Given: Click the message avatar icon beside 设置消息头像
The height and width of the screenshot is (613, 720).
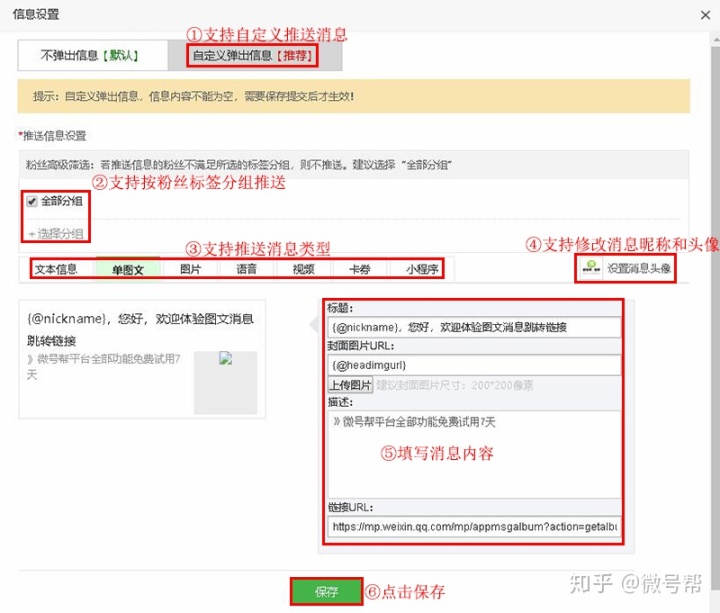Looking at the screenshot, I should [x=591, y=268].
